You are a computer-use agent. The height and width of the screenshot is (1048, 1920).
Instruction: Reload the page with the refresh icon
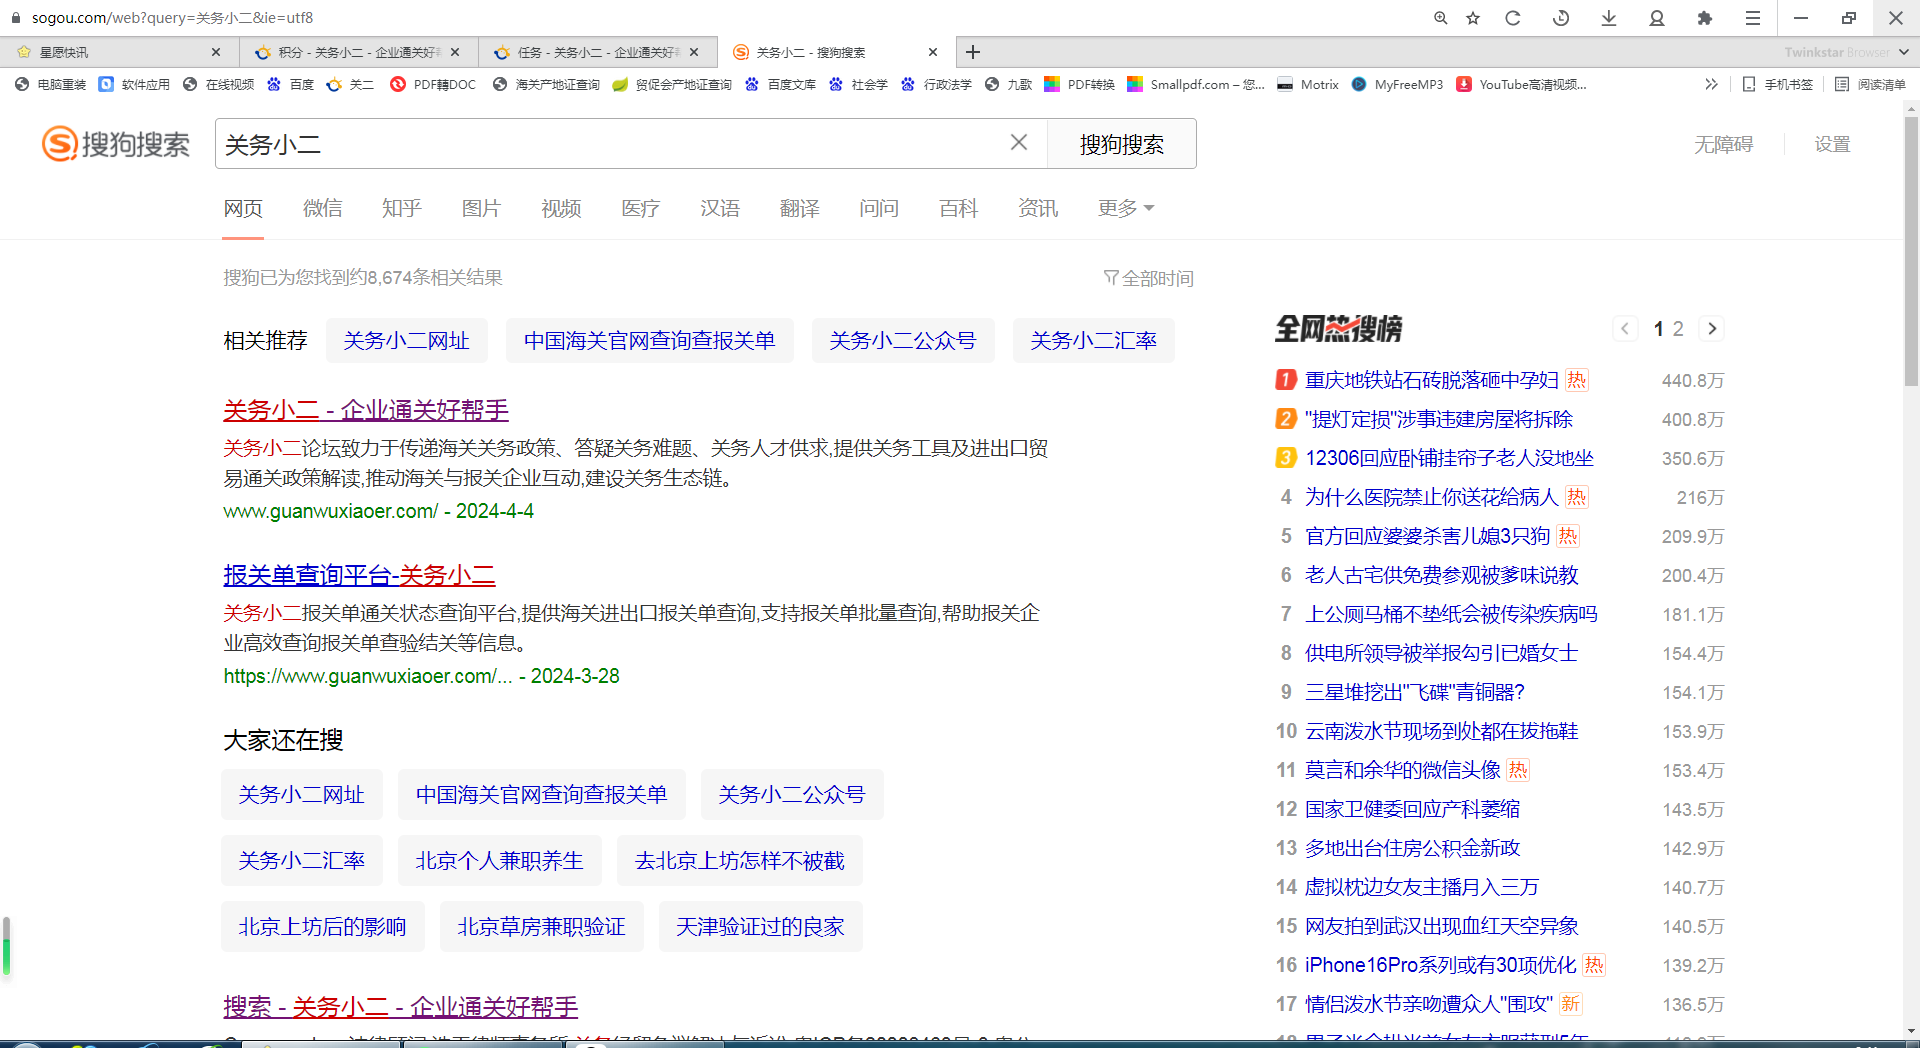coord(1513,18)
